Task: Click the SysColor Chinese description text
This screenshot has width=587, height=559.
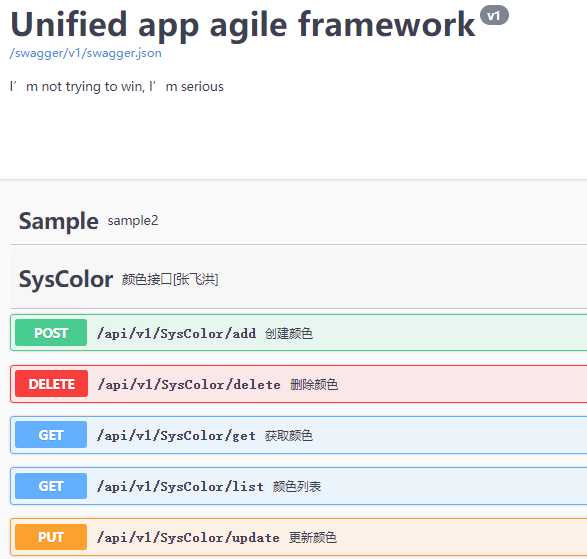Action: 170,279
